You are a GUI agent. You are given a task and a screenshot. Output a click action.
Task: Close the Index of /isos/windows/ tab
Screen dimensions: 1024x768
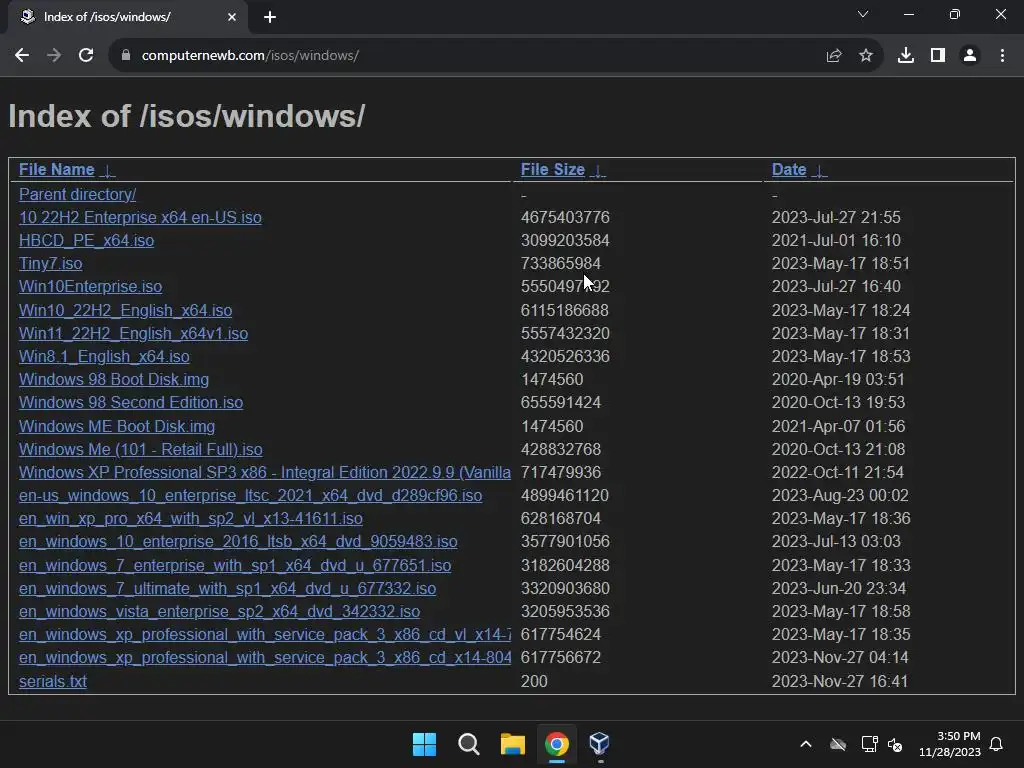232,17
